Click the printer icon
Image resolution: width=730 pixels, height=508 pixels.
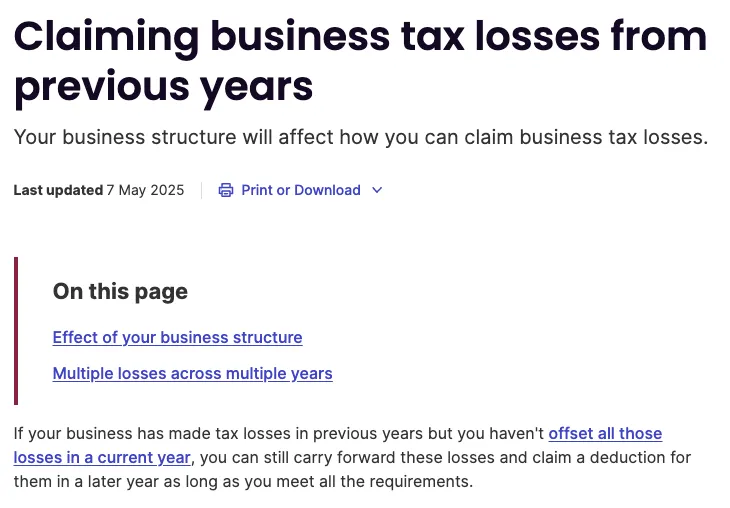tap(226, 190)
